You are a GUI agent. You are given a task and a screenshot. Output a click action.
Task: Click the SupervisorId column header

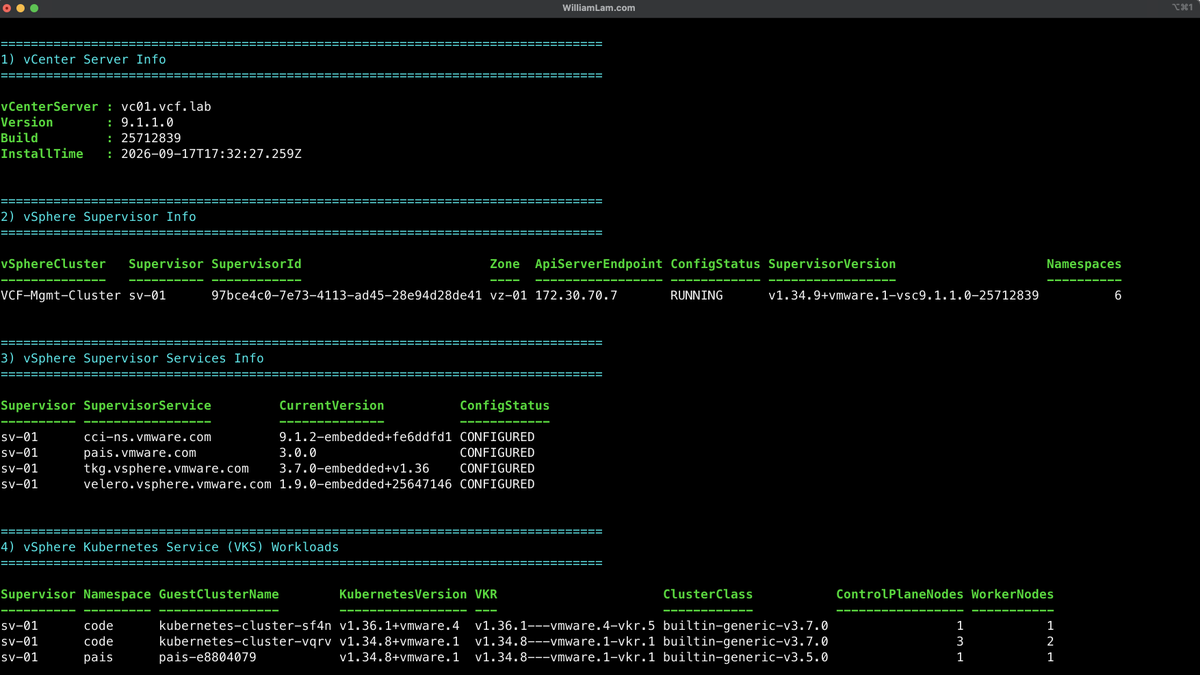(x=256, y=264)
